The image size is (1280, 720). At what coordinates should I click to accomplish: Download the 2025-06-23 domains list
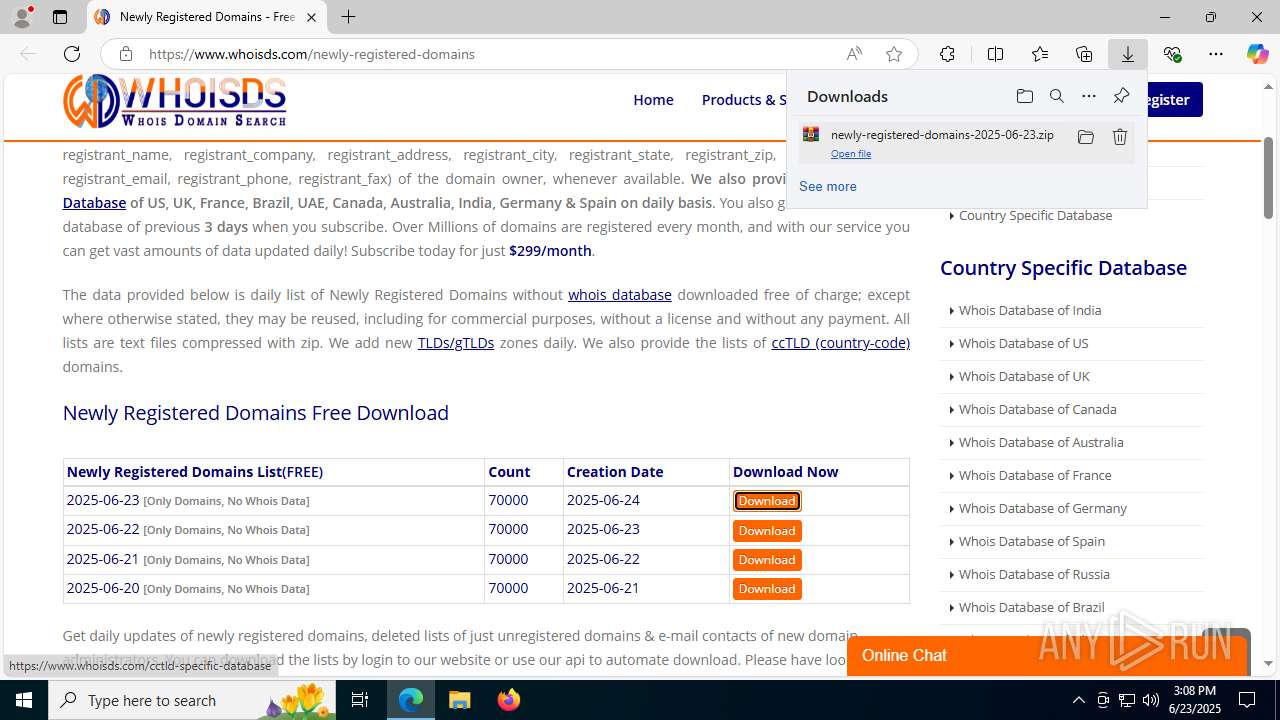[x=767, y=501]
